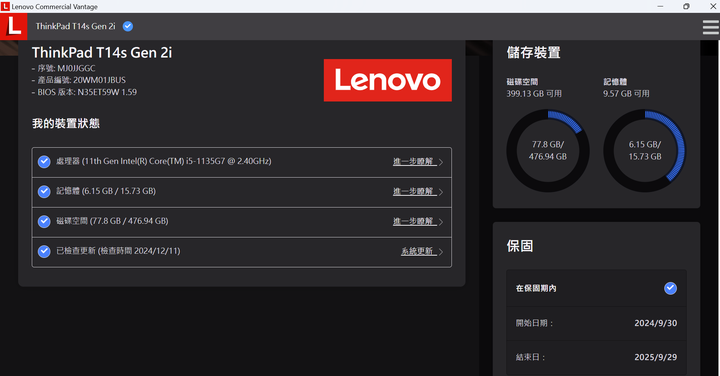Click the warranty start date 2024/9/30

pos(656,323)
